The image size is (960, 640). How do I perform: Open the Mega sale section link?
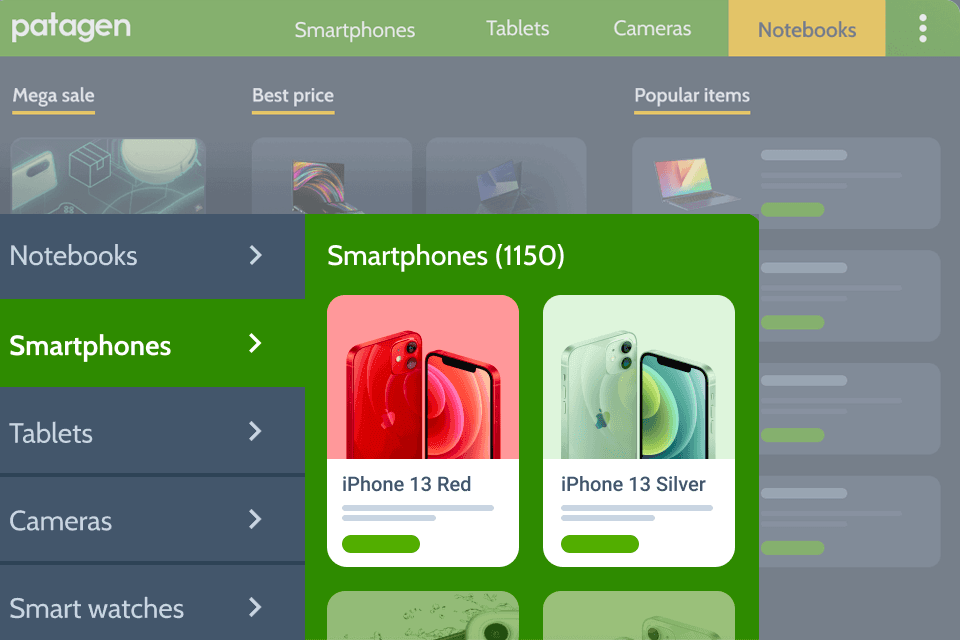[53, 96]
